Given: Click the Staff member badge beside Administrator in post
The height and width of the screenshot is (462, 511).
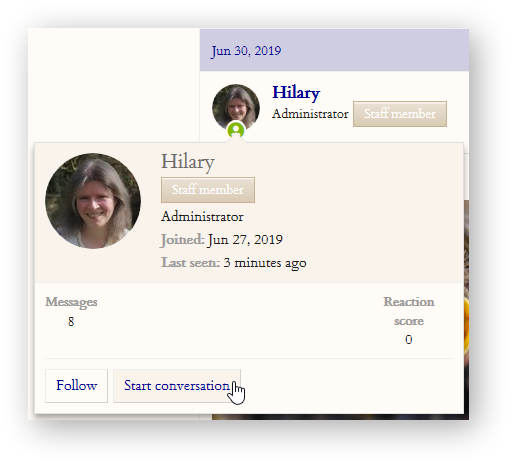Looking at the screenshot, I should 400,114.
